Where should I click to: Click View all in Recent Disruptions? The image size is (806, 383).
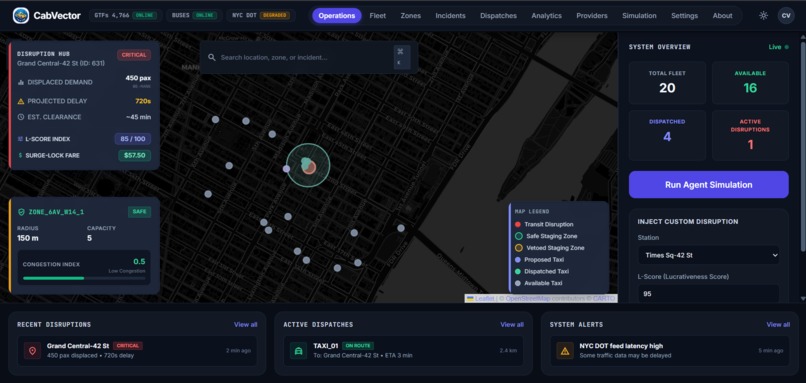[246, 324]
